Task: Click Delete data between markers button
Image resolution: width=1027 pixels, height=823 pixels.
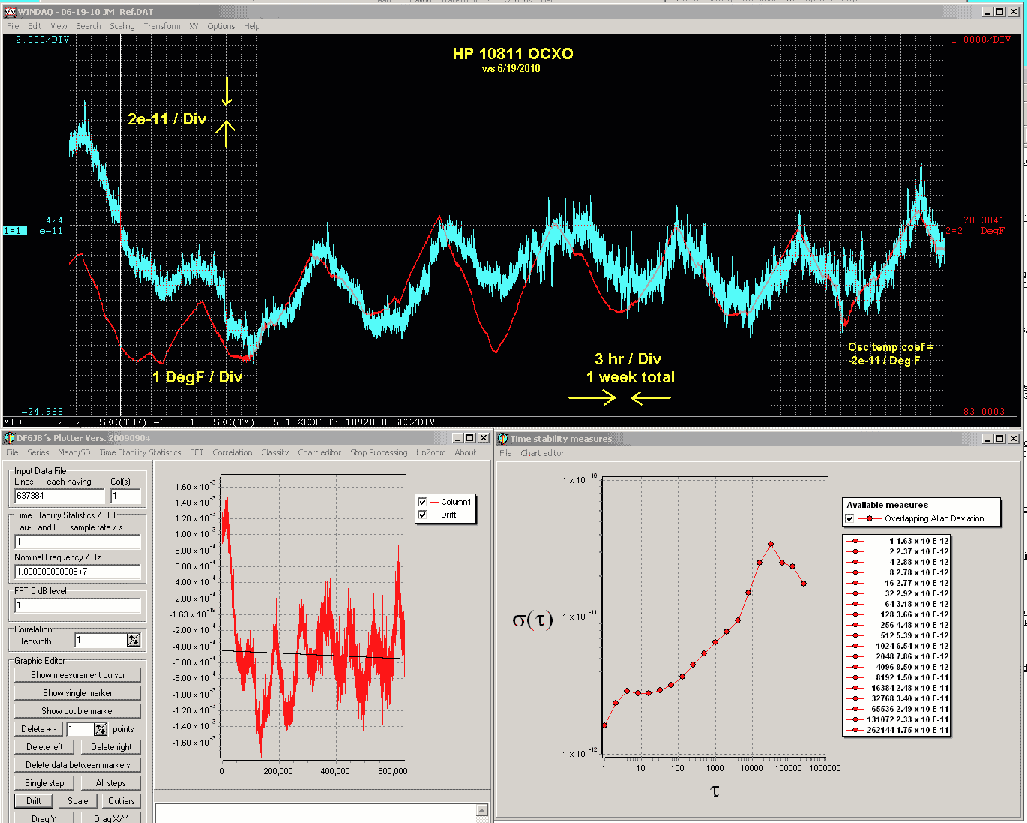Action: coord(77,765)
